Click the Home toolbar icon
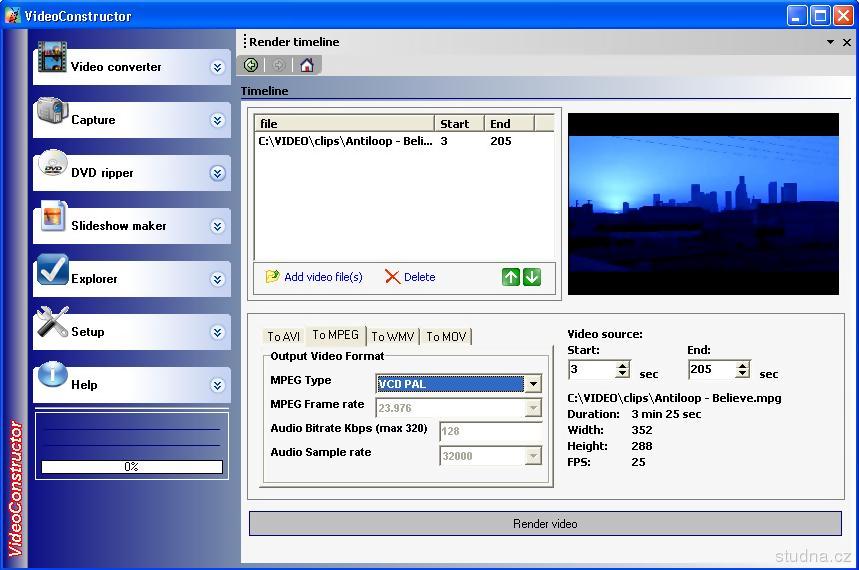Viewport: 859px width, 570px height. point(306,65)
